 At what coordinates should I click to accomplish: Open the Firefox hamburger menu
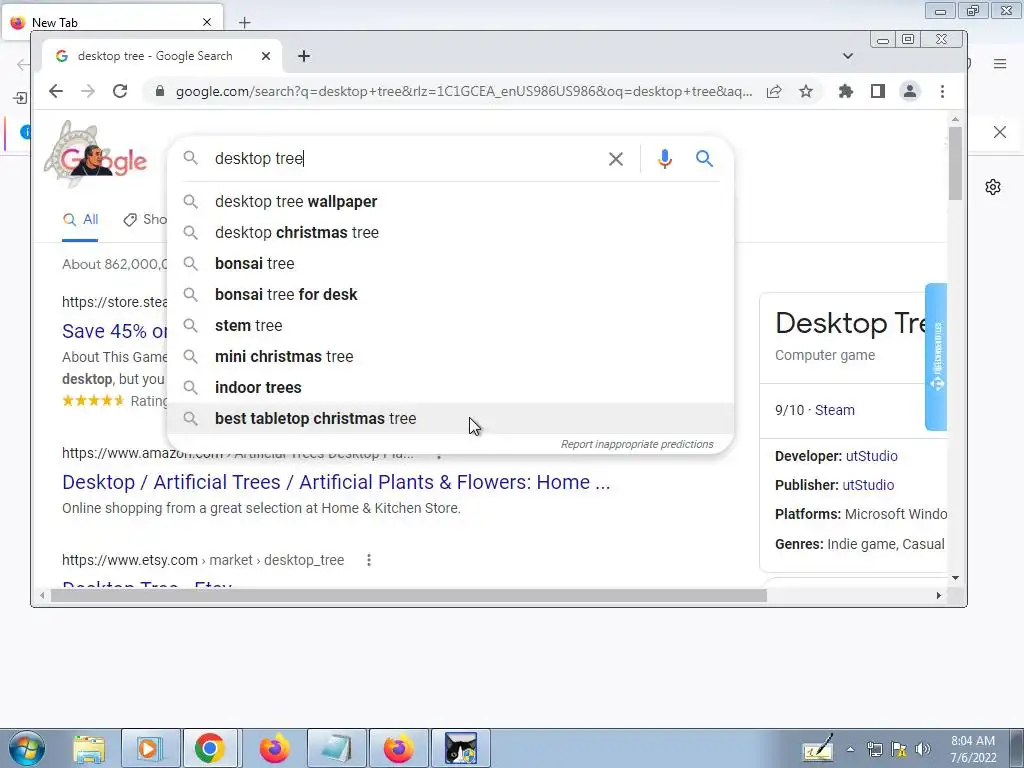point(1000,64)
